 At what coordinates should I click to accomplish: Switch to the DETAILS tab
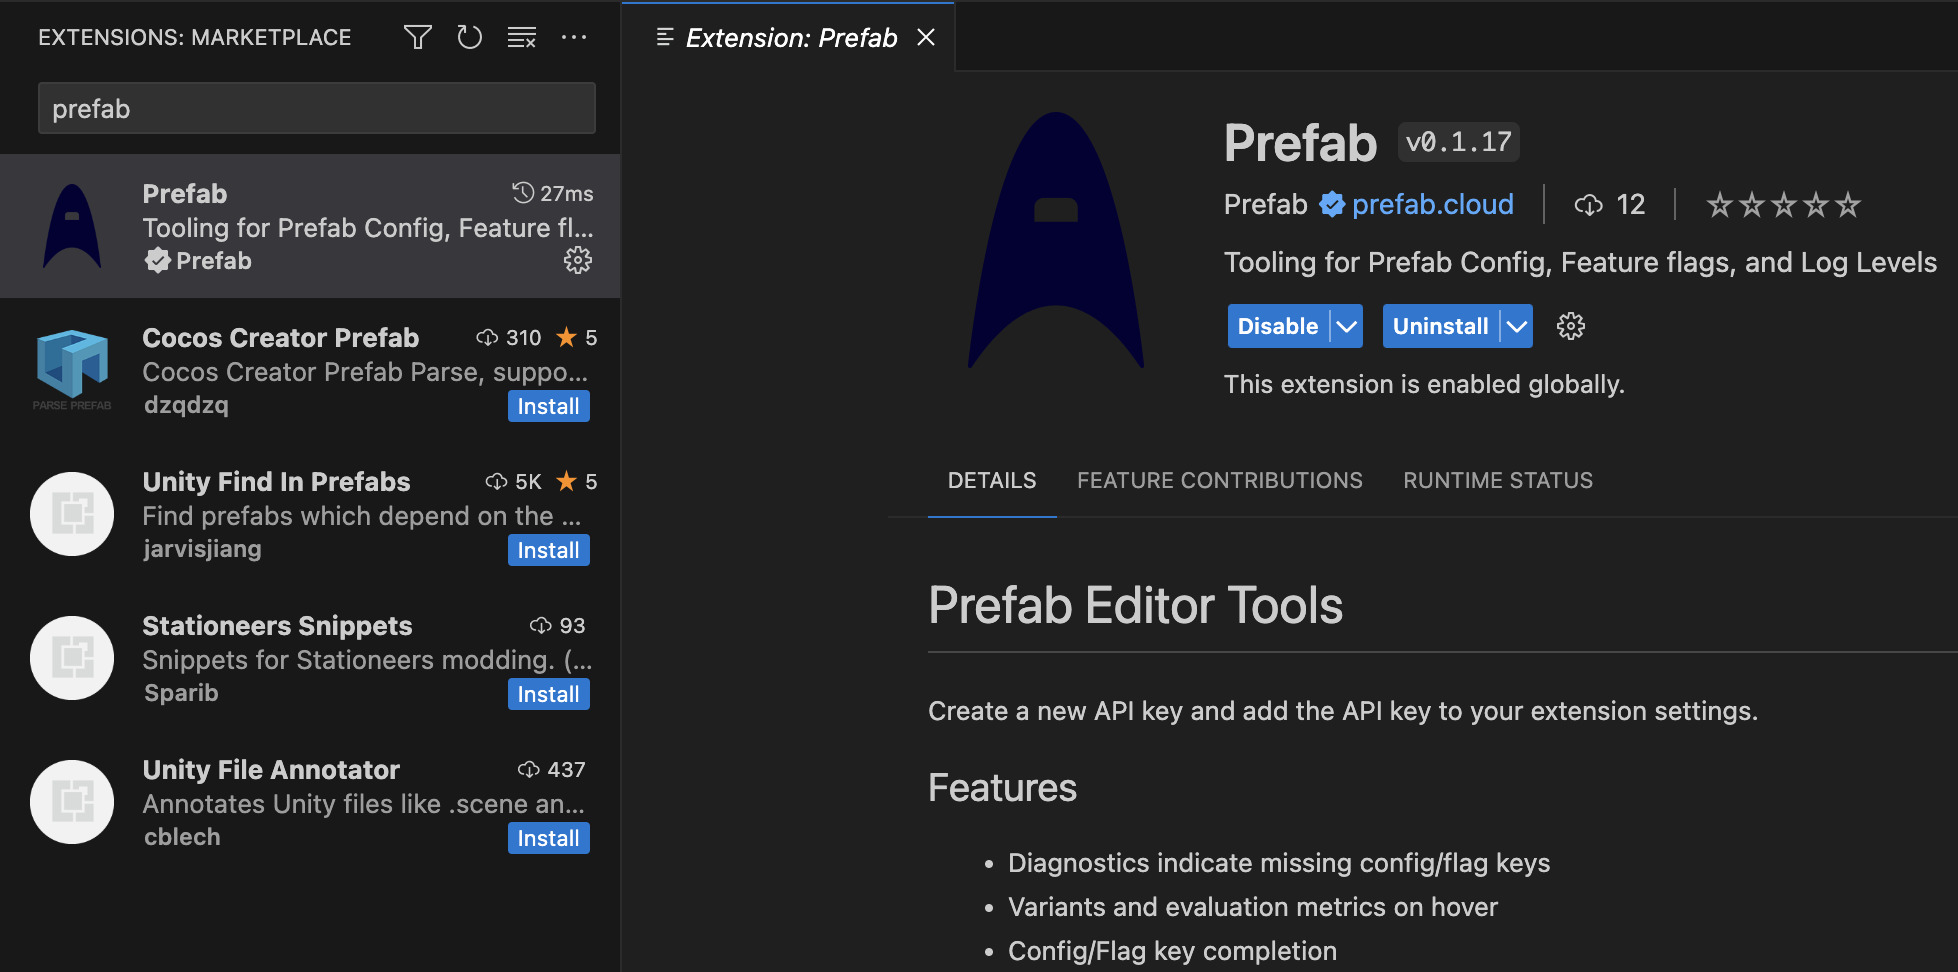tap(992, 481)
